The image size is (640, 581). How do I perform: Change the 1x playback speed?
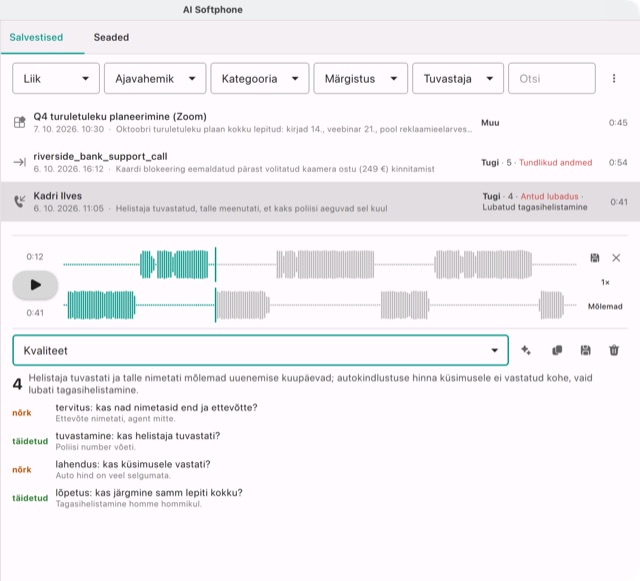[x=605, y=282]
